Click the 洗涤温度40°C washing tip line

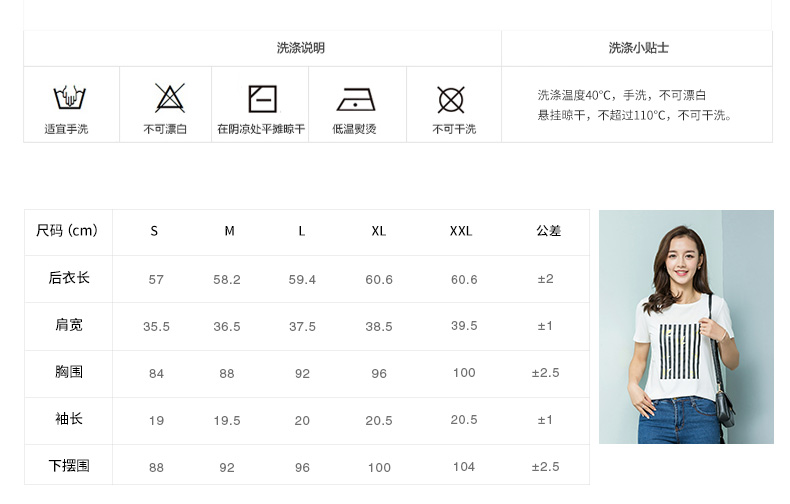[x=622, y=95]
